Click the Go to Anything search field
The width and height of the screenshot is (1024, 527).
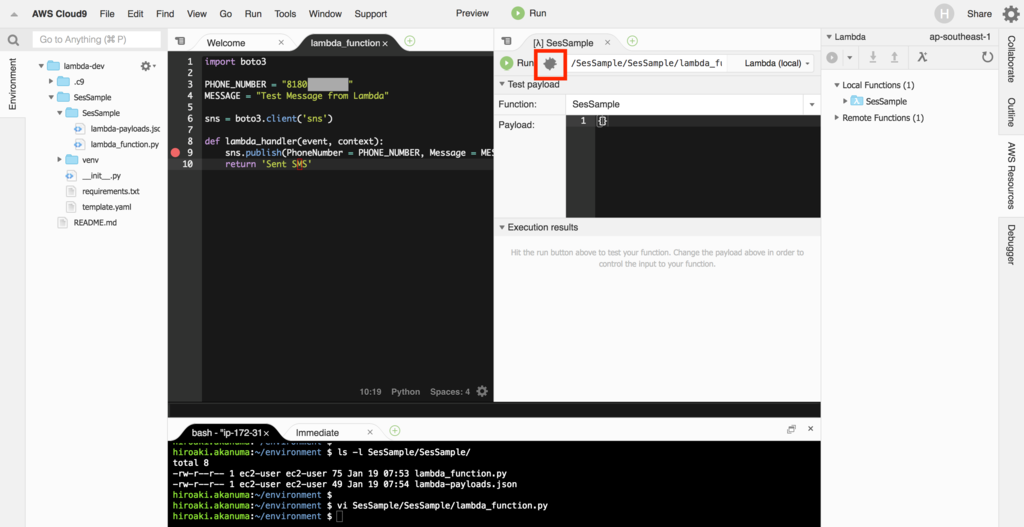pyautogui.click(x=97, y=39)
